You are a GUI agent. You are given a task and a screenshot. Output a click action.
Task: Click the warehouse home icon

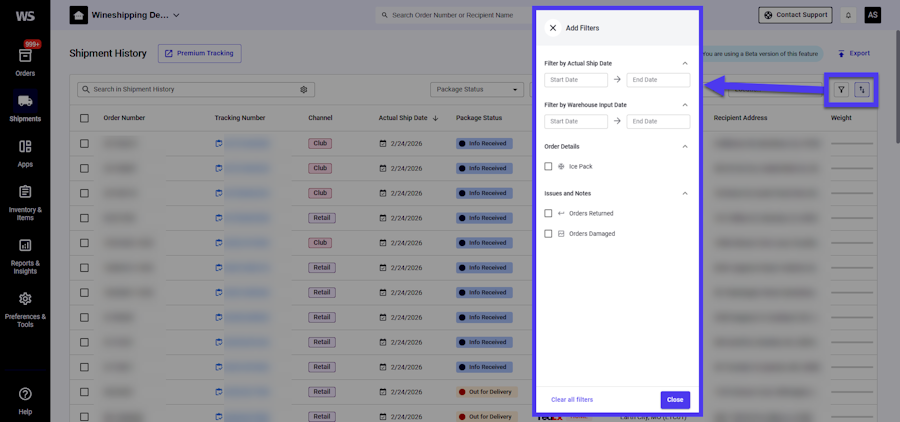point(79,16)
